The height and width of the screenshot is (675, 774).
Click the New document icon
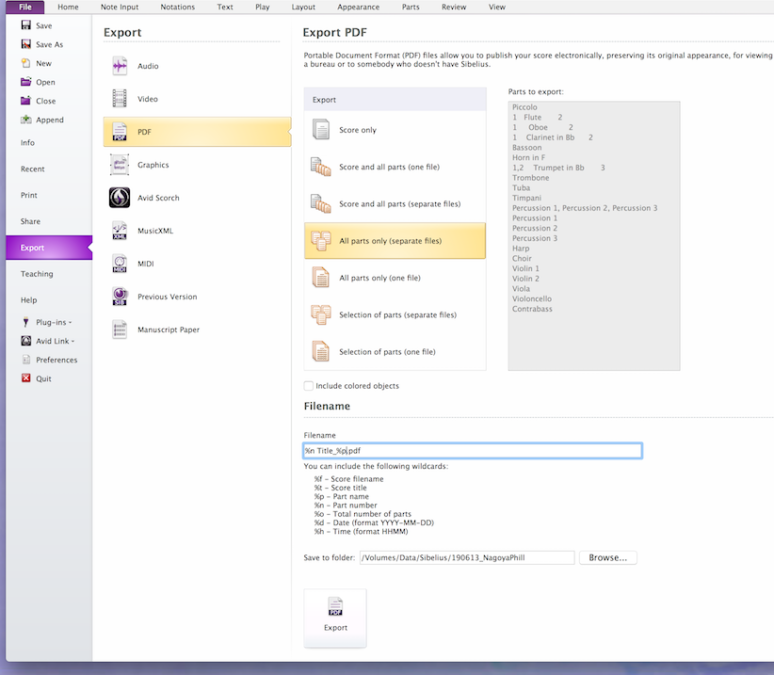(x=26, y=63)
